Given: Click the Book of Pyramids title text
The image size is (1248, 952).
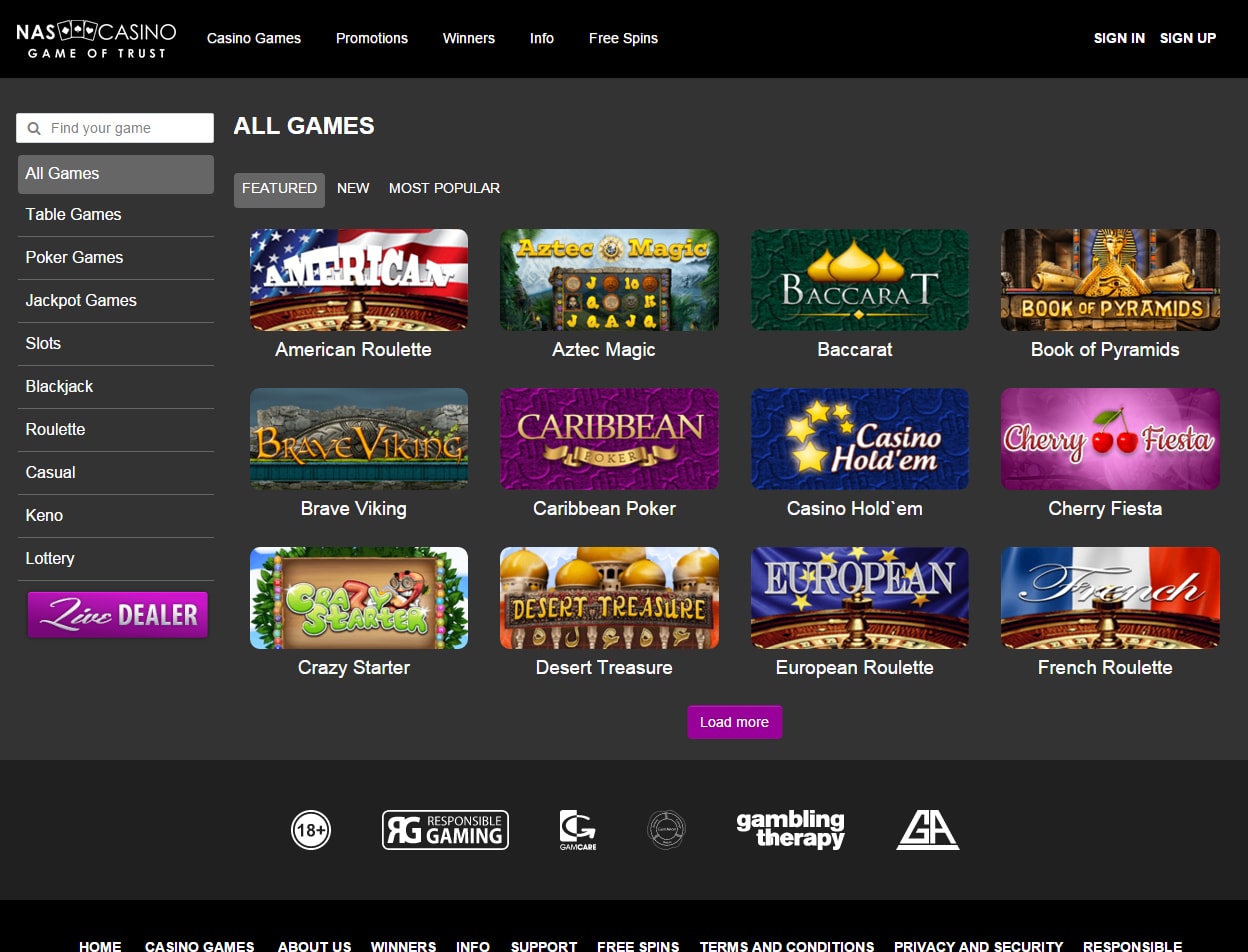Looking at the screenshot, I should pyautogui.click(x=1105, y=350).
